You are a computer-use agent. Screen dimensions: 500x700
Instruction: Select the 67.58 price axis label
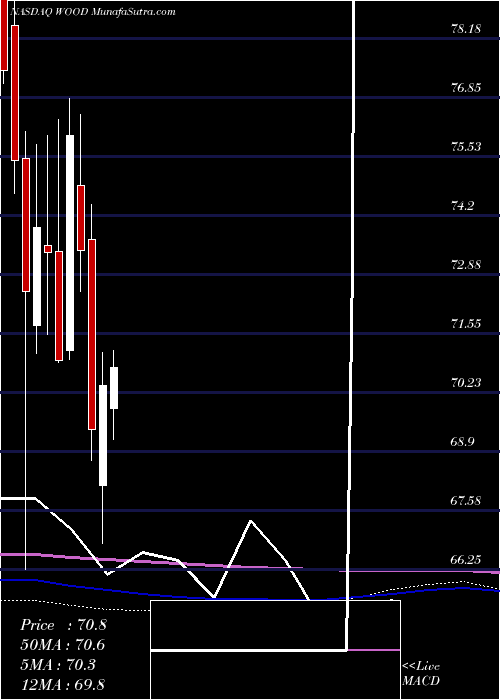point(466,501)
